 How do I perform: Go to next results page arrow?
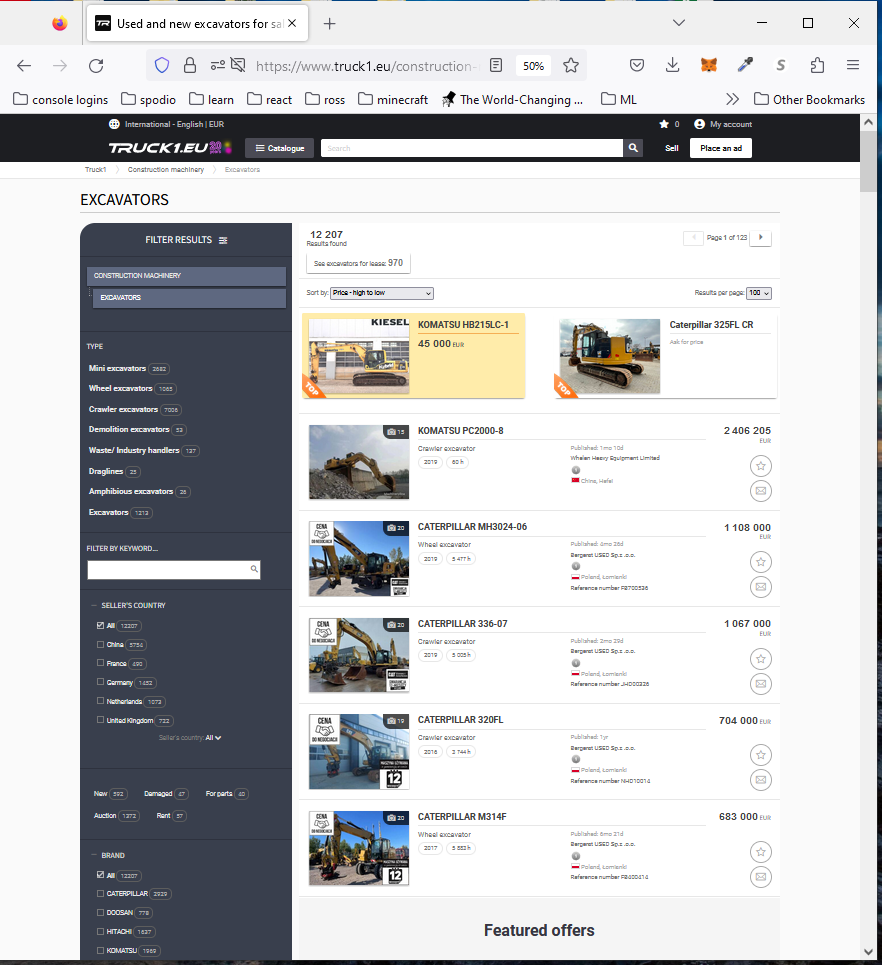(761, 238)
